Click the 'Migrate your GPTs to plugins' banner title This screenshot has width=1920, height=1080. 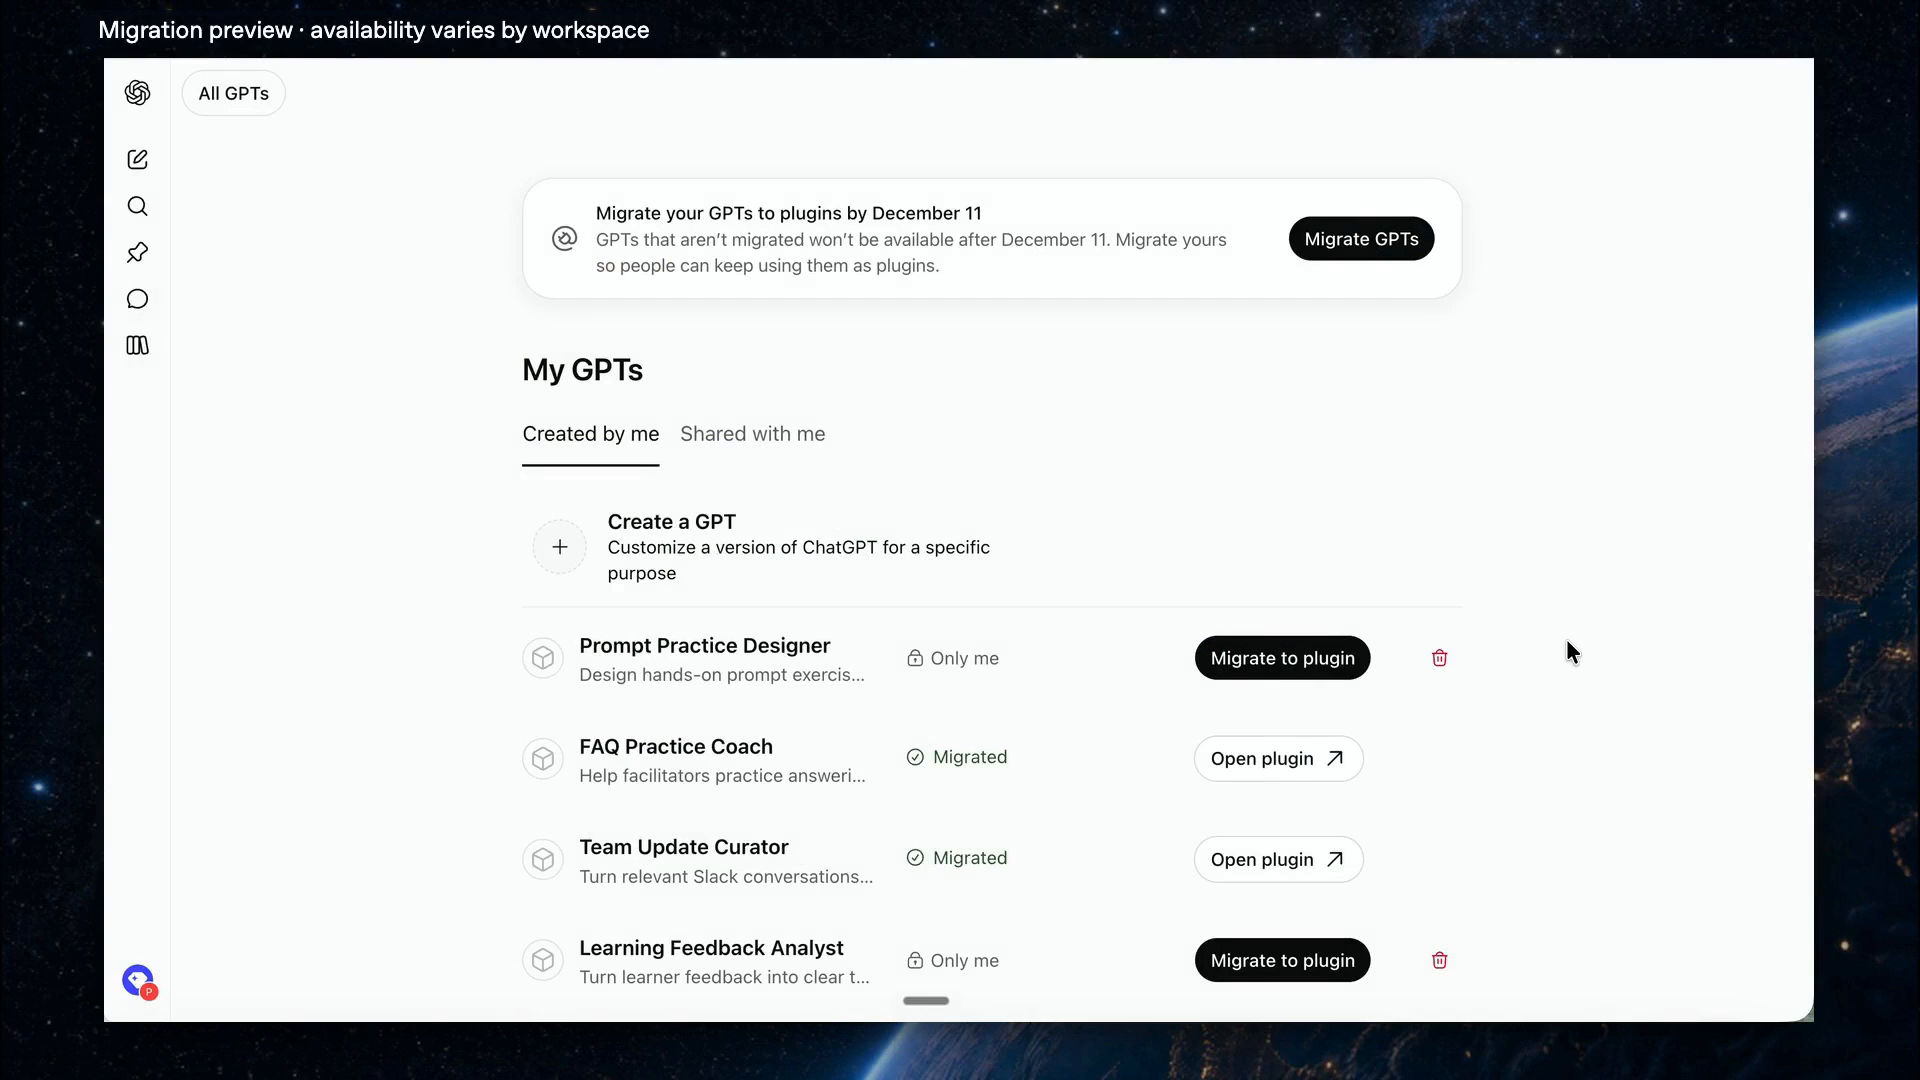tap(788, 213)
